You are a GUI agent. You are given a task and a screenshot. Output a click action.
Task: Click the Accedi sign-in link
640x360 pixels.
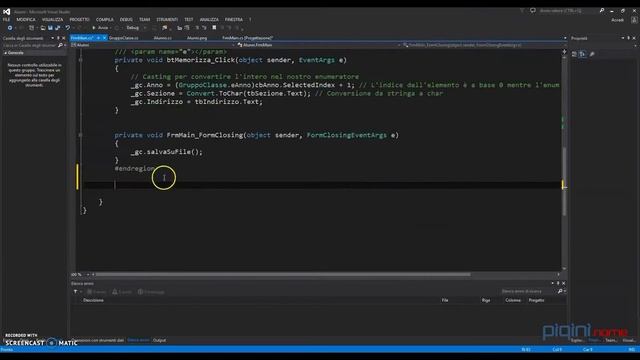pyautogui.click(x=617, y=20)
